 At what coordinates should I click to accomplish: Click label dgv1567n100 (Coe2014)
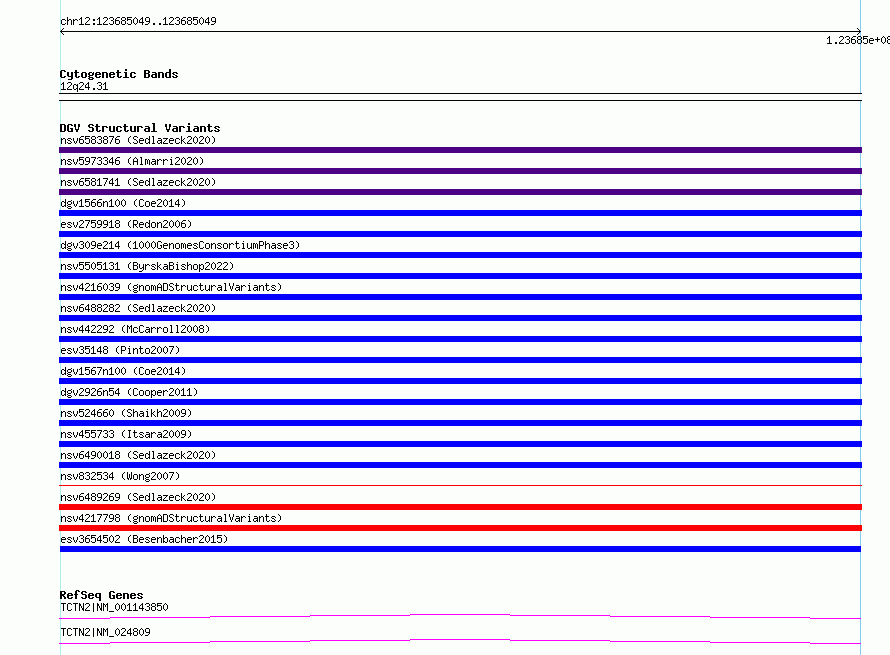(x=123, y=371)
